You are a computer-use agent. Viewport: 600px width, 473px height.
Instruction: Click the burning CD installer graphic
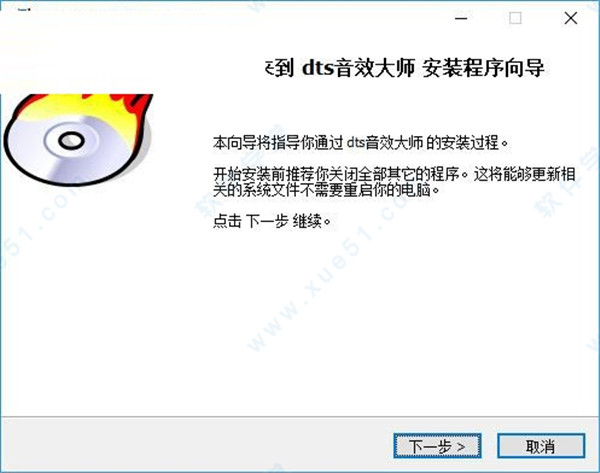point(78,140)
